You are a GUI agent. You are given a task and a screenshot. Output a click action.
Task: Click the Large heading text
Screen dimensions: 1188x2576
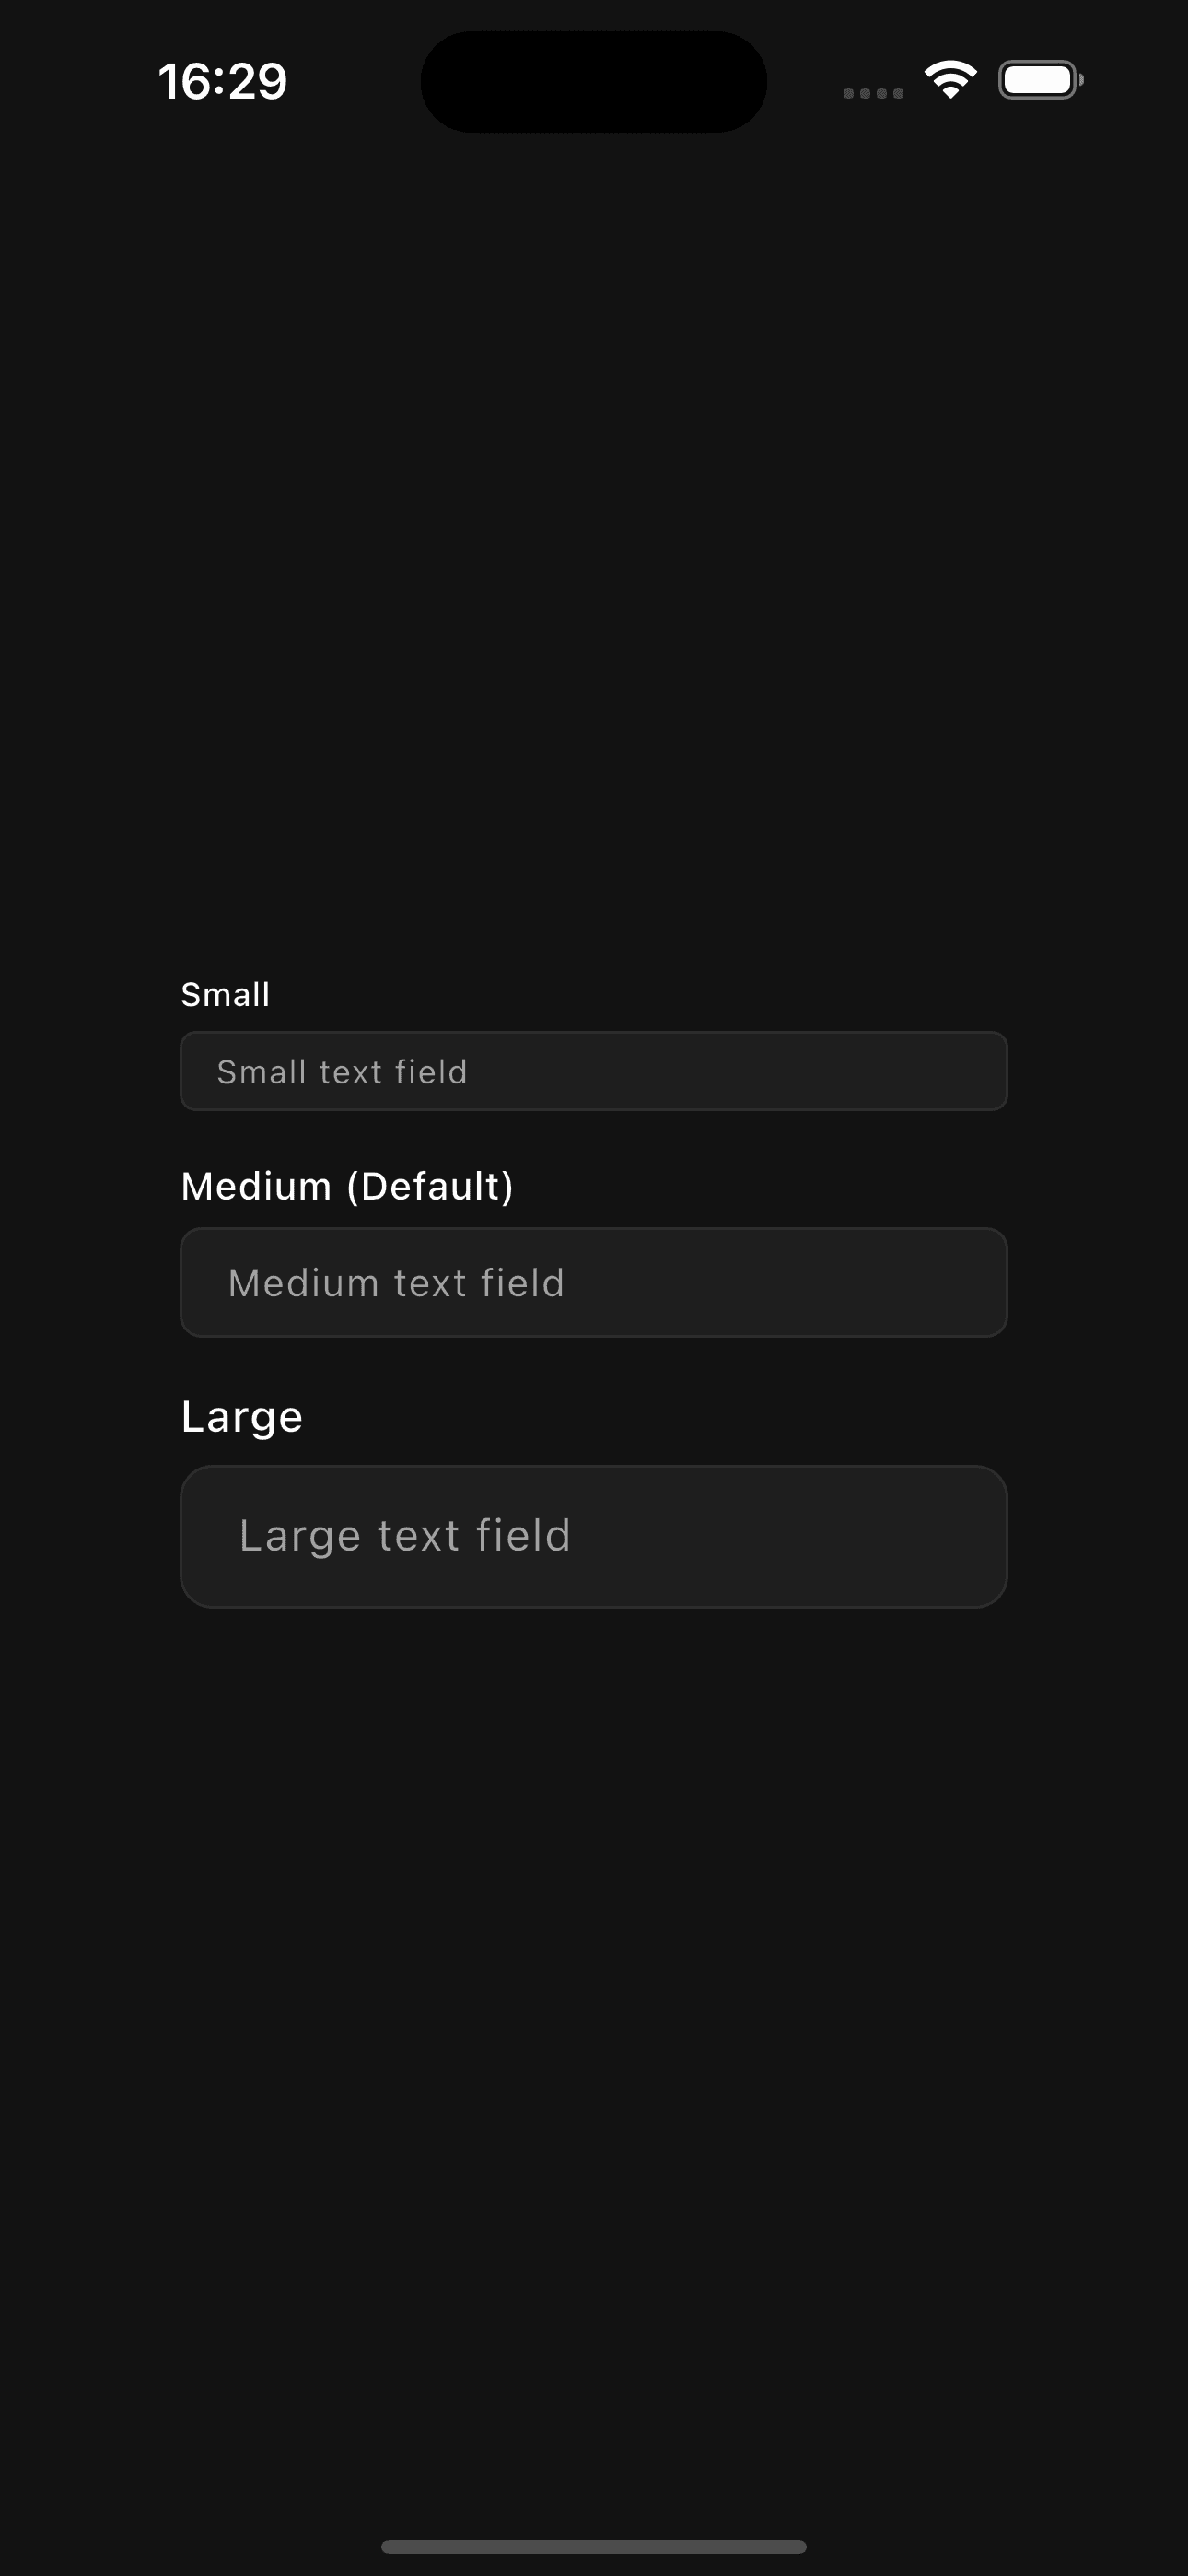241,1415
